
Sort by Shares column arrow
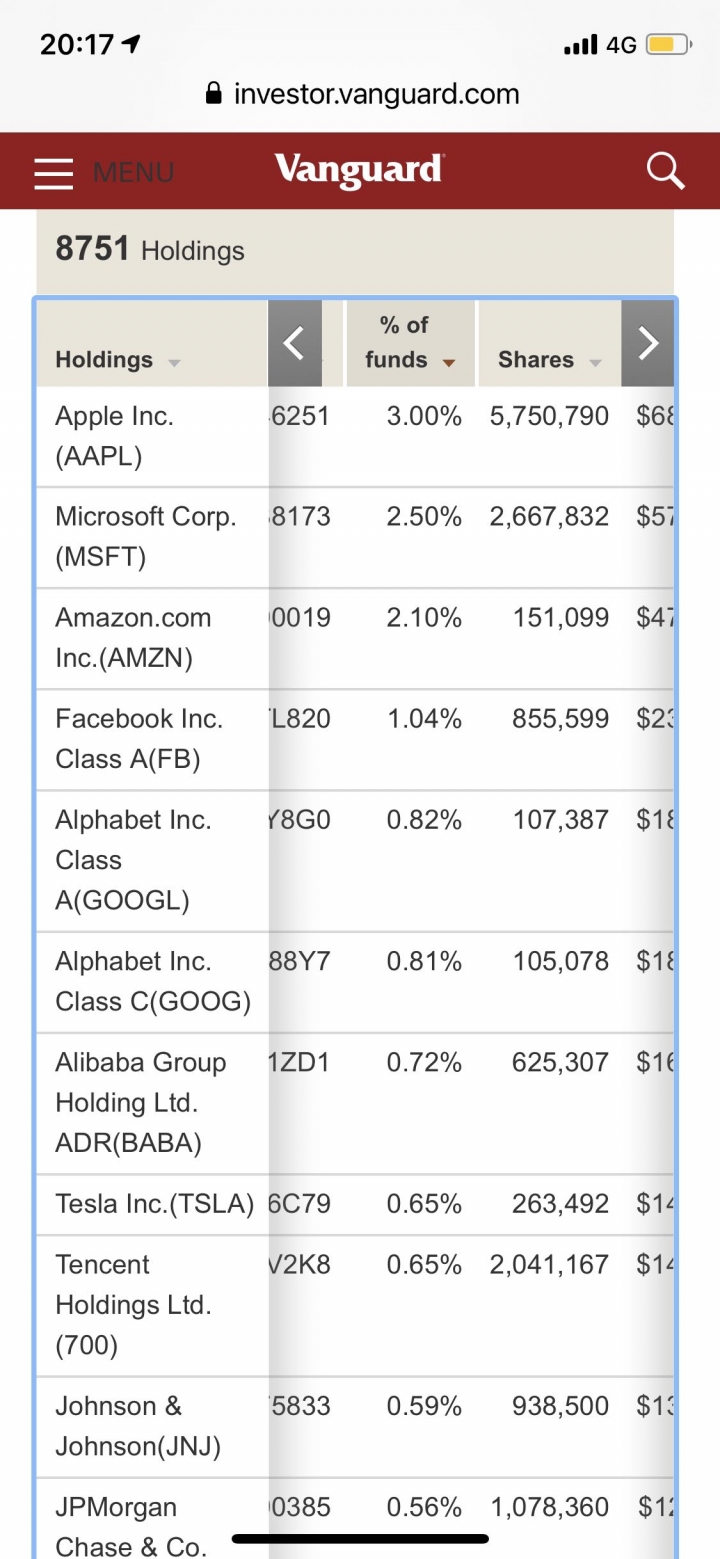pyautogui.click(x=595, y=362)
